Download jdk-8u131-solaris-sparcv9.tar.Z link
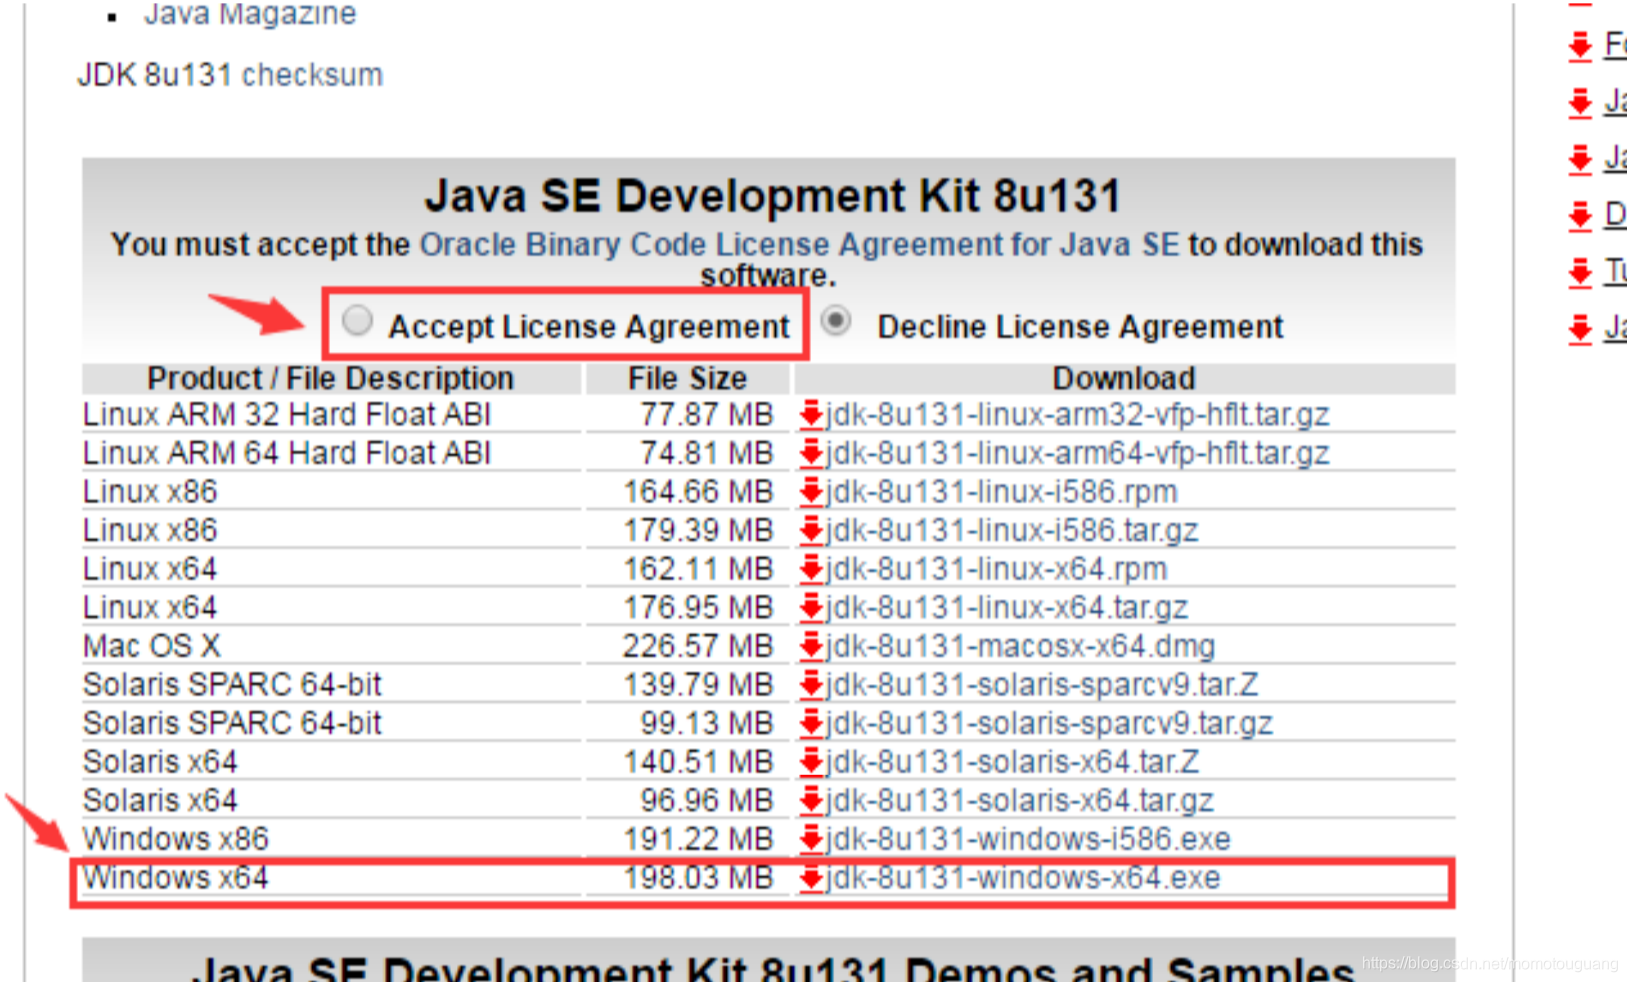Image resolution: width=1627 pixels, height=982 pixels. (x=1041, y=684)
